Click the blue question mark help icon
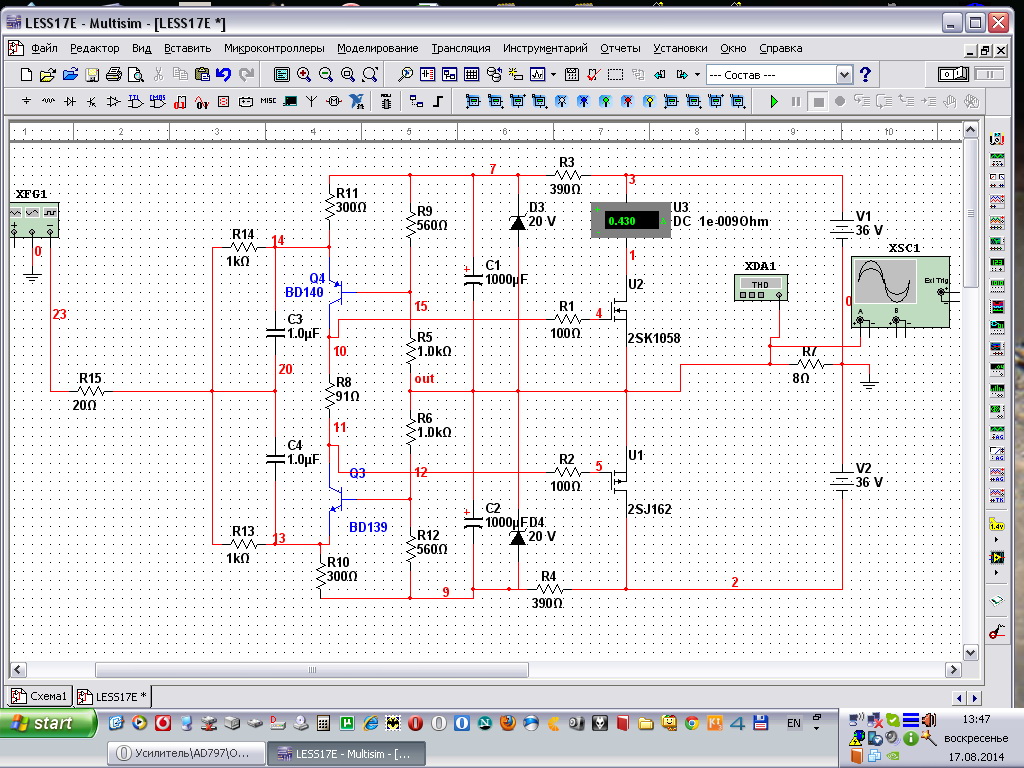The width and height of the screenshot is (1024, 768). (866, 75)
